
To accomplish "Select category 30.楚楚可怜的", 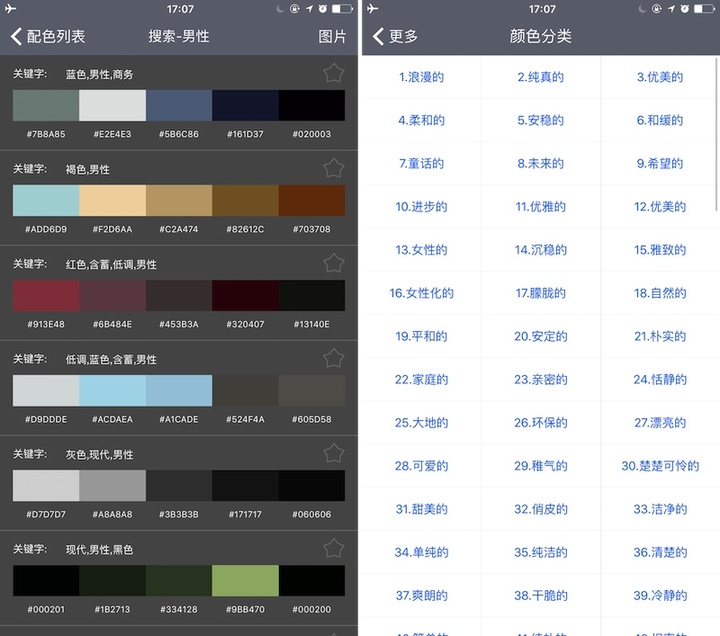I will click(659, 466).
